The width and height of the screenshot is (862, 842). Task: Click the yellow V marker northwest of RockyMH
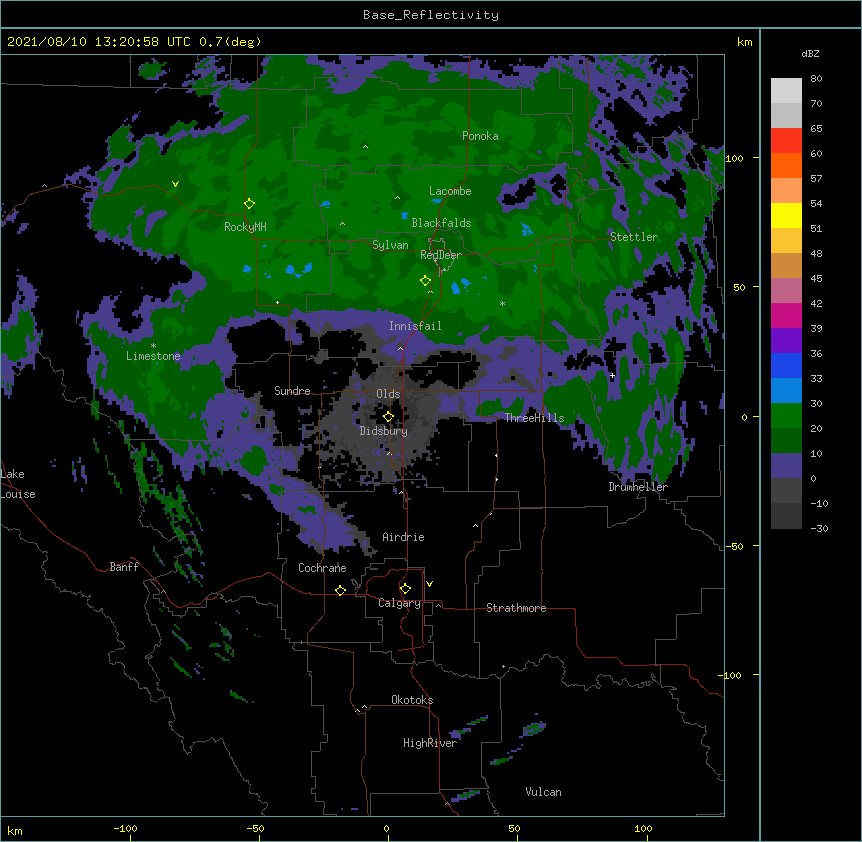click(175, 184)
